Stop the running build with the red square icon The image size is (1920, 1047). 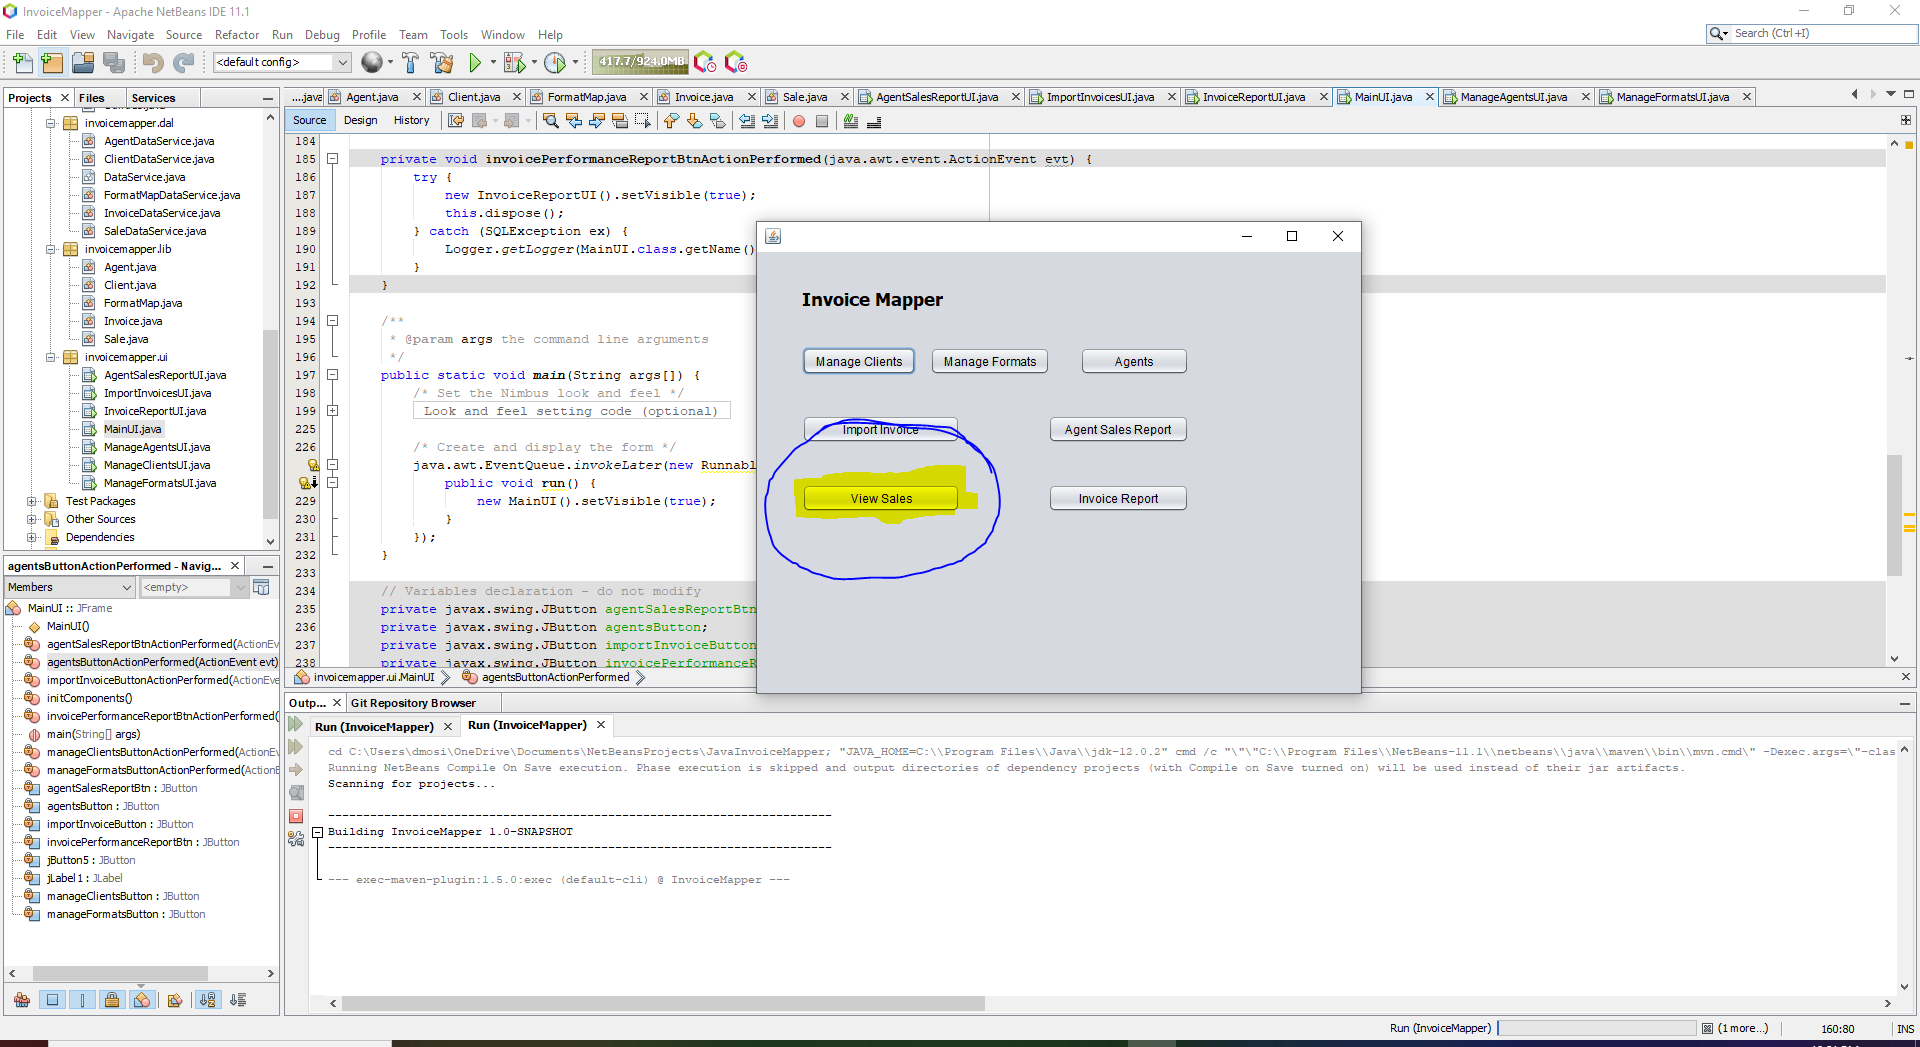pyautogui.click(x=296, y=816)
